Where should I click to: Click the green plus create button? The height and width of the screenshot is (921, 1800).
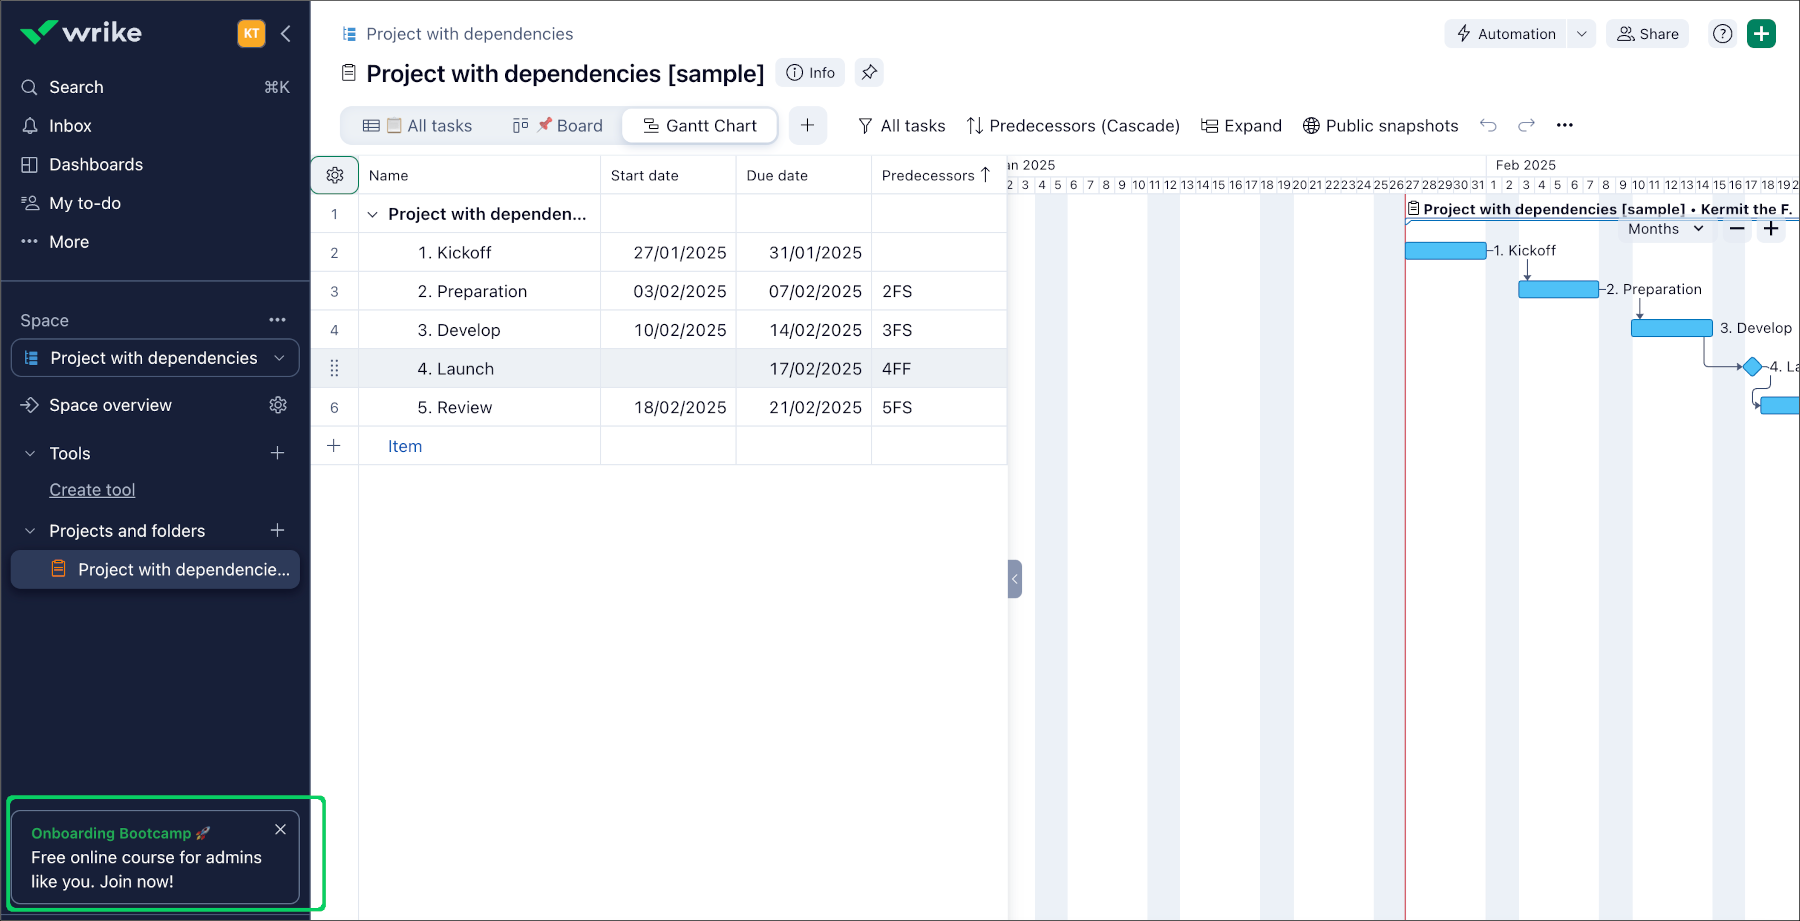1761,34
